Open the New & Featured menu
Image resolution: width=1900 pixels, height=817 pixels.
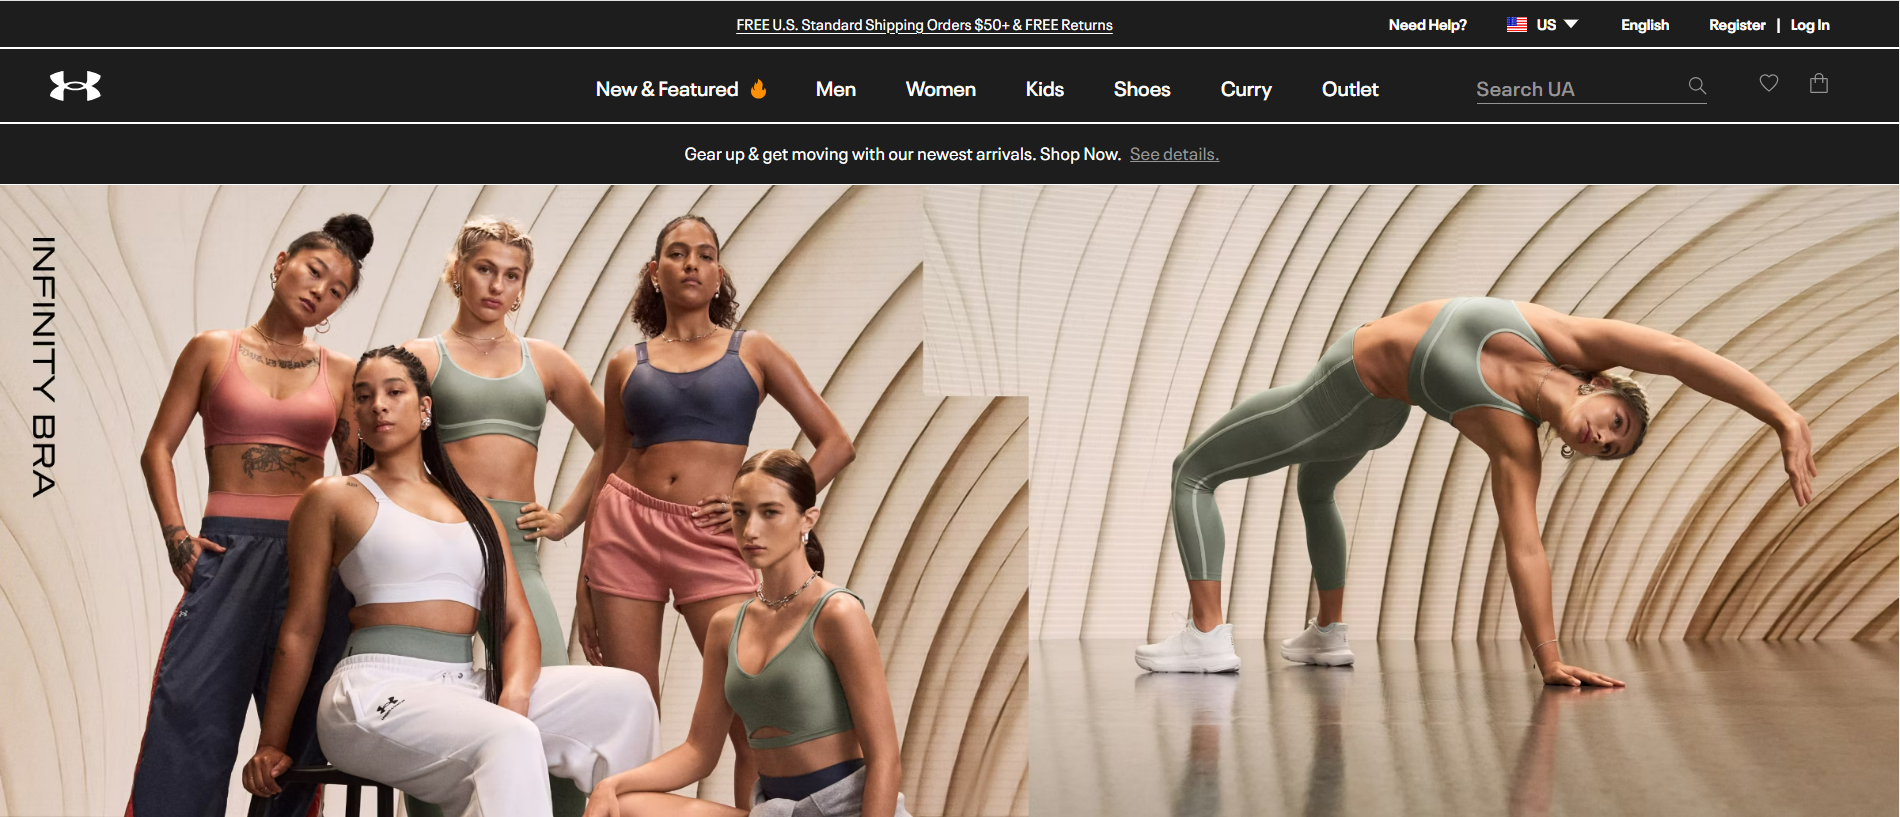tap(666, 89)
